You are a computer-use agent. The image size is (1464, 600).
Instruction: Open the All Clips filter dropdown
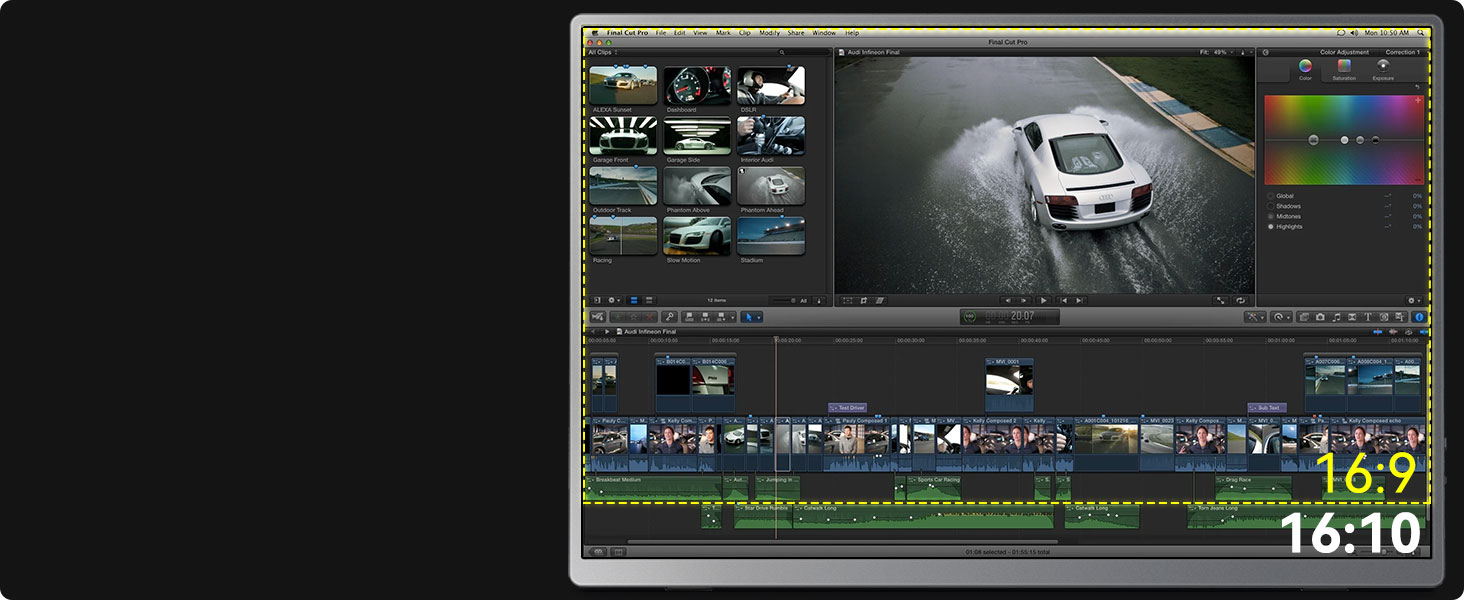(603, 52)
